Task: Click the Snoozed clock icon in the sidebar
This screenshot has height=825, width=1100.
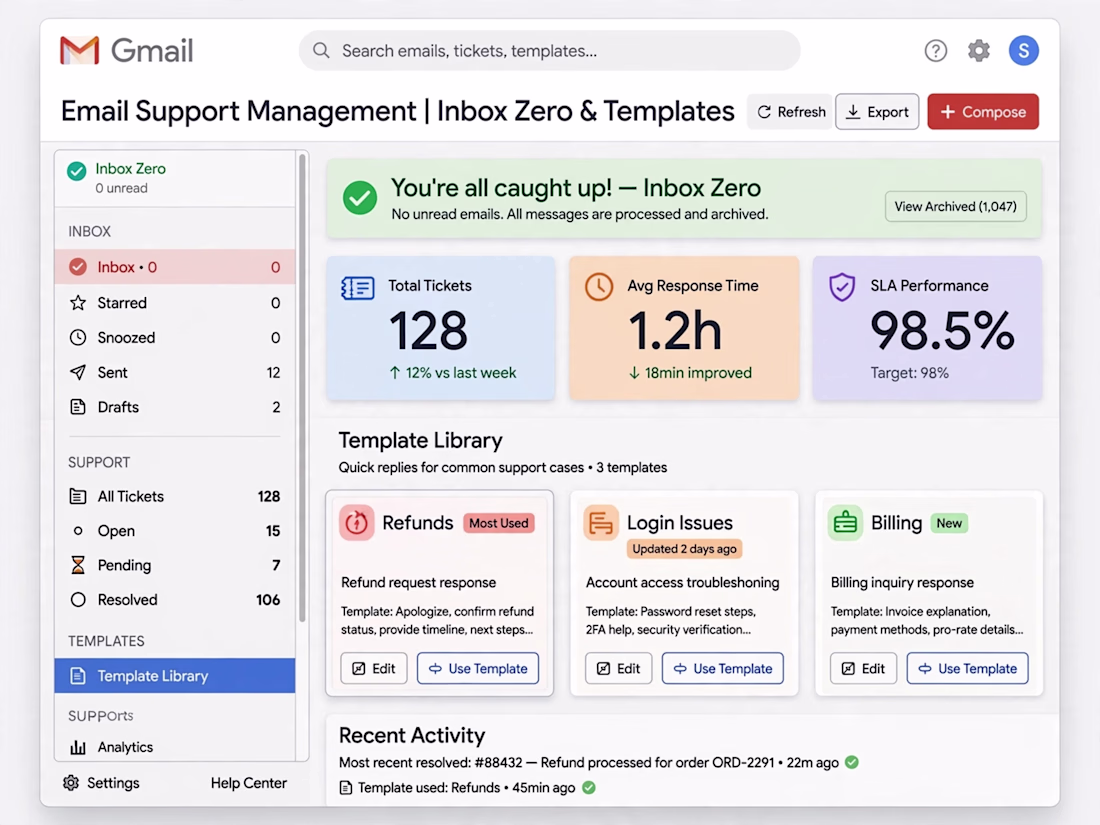Action: (x=78, y=337)
